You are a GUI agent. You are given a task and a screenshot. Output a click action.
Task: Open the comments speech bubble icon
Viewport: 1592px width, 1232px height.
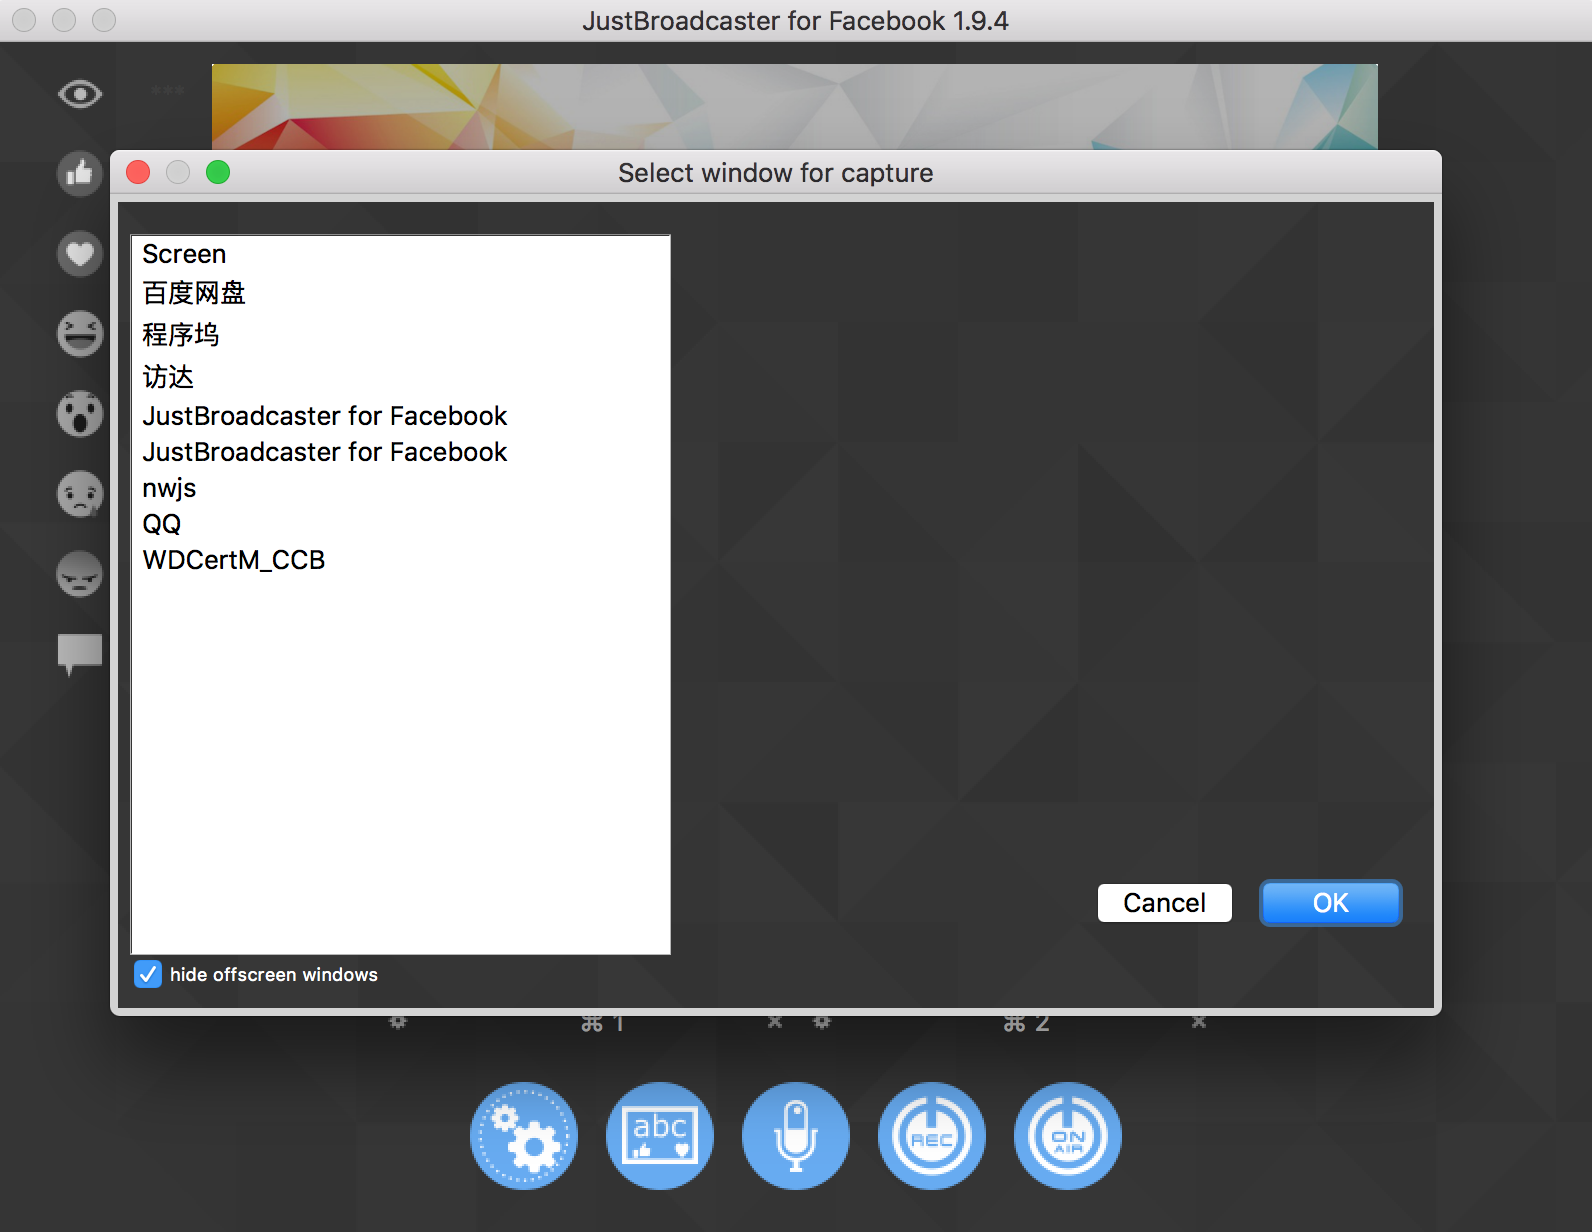pyautogui.click(x=80, y=654)
